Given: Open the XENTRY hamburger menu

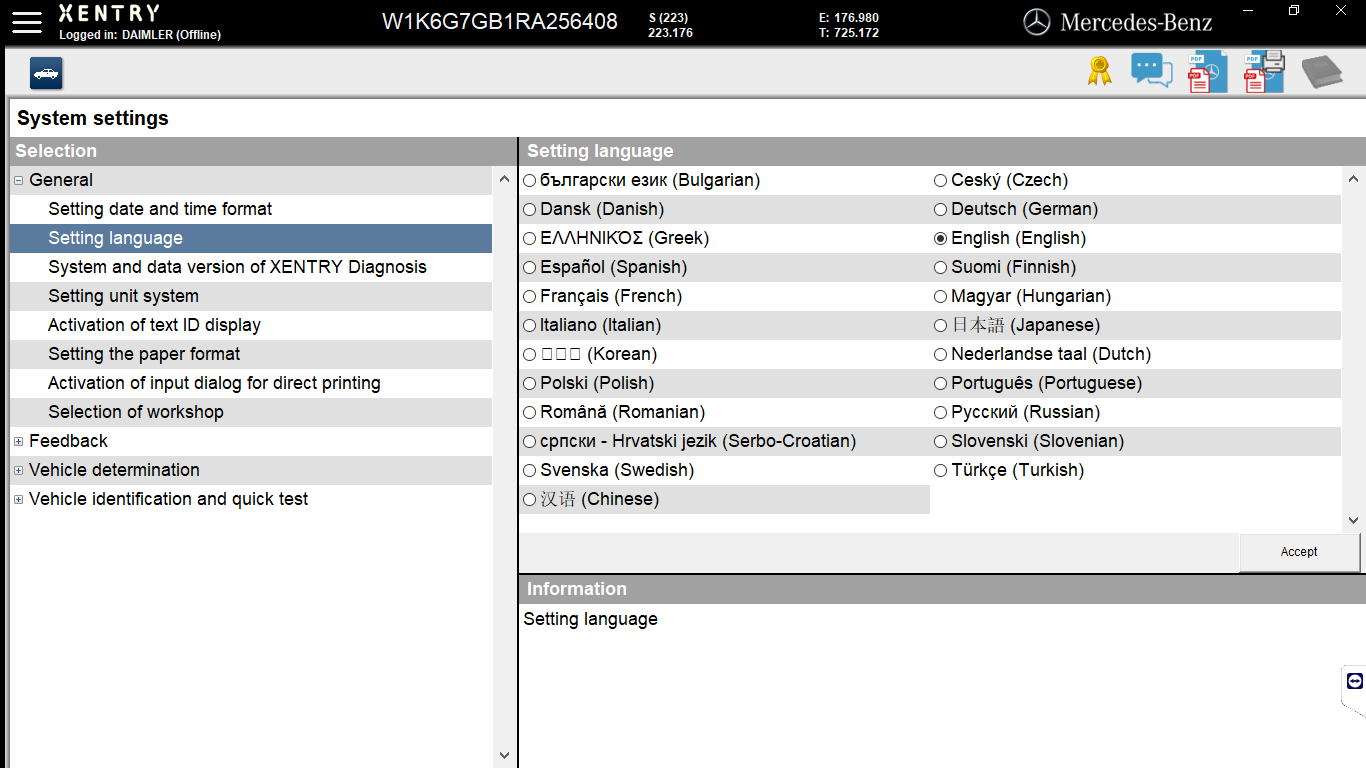Looking at the screenshot, I should click(27, 22).
